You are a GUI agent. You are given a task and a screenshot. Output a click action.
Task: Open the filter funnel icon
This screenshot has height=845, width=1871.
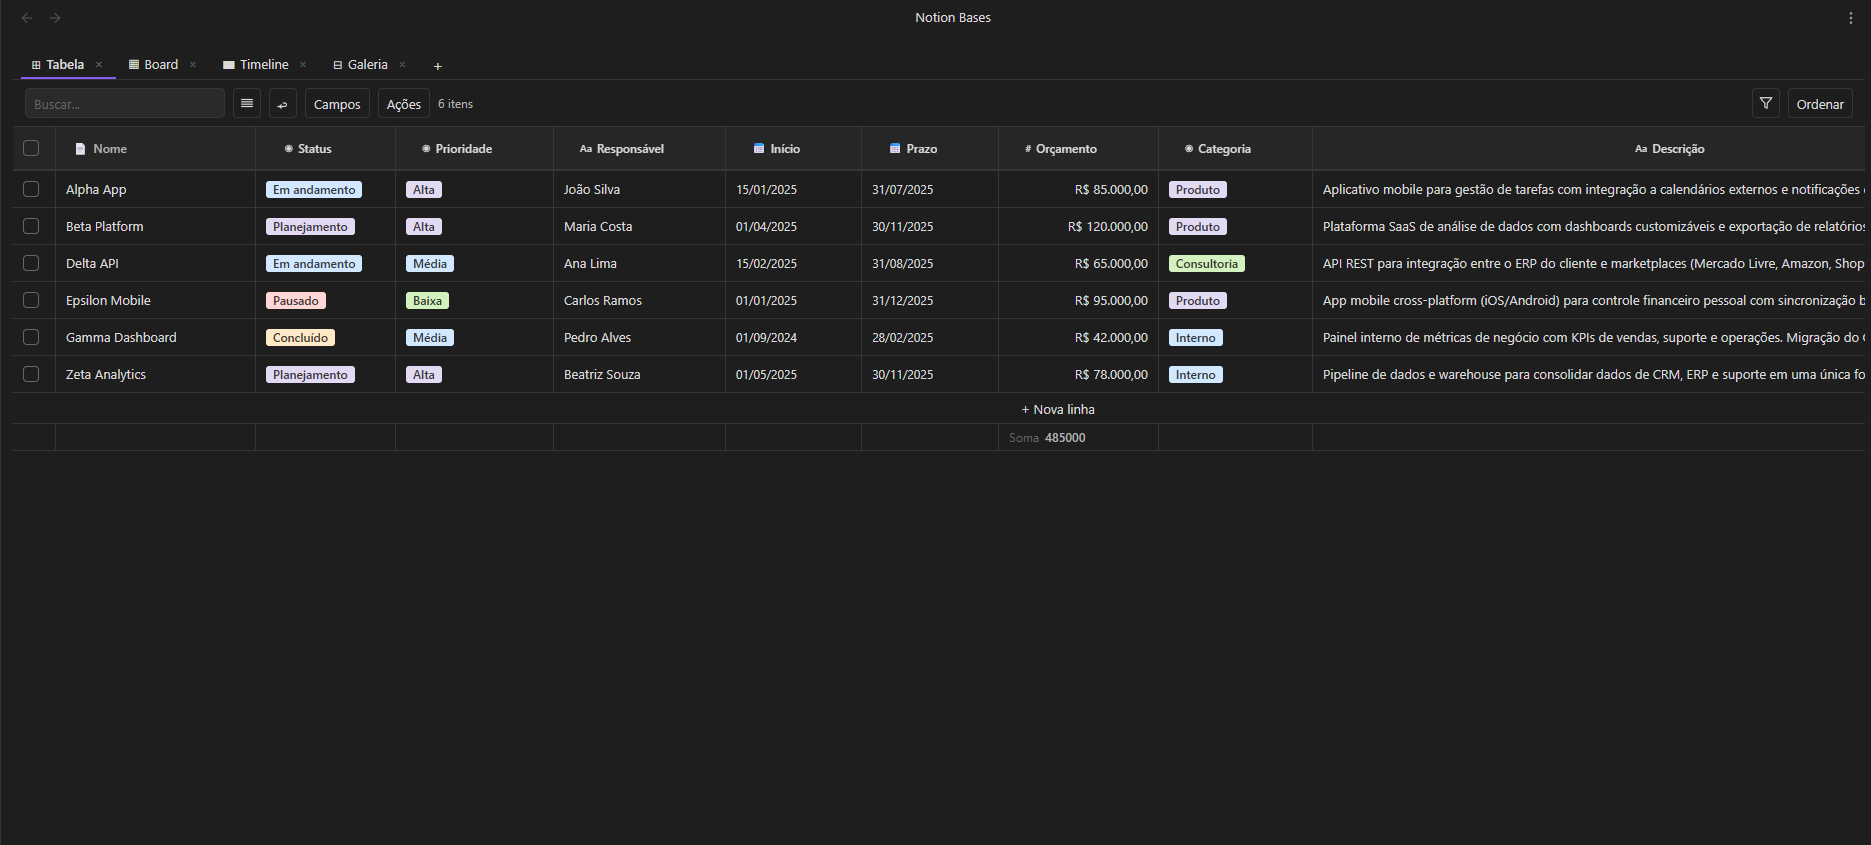pyautogui.click(x=1765, y=104)
